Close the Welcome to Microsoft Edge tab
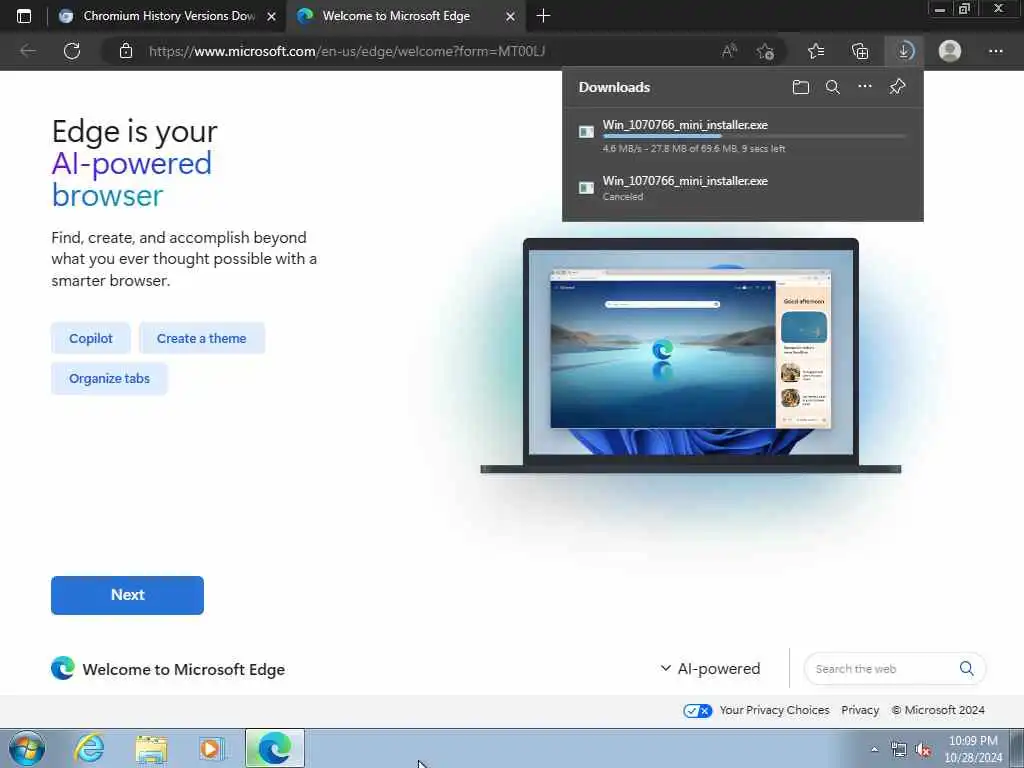This screenshot has height=768, width=1024. click(511, 16)
